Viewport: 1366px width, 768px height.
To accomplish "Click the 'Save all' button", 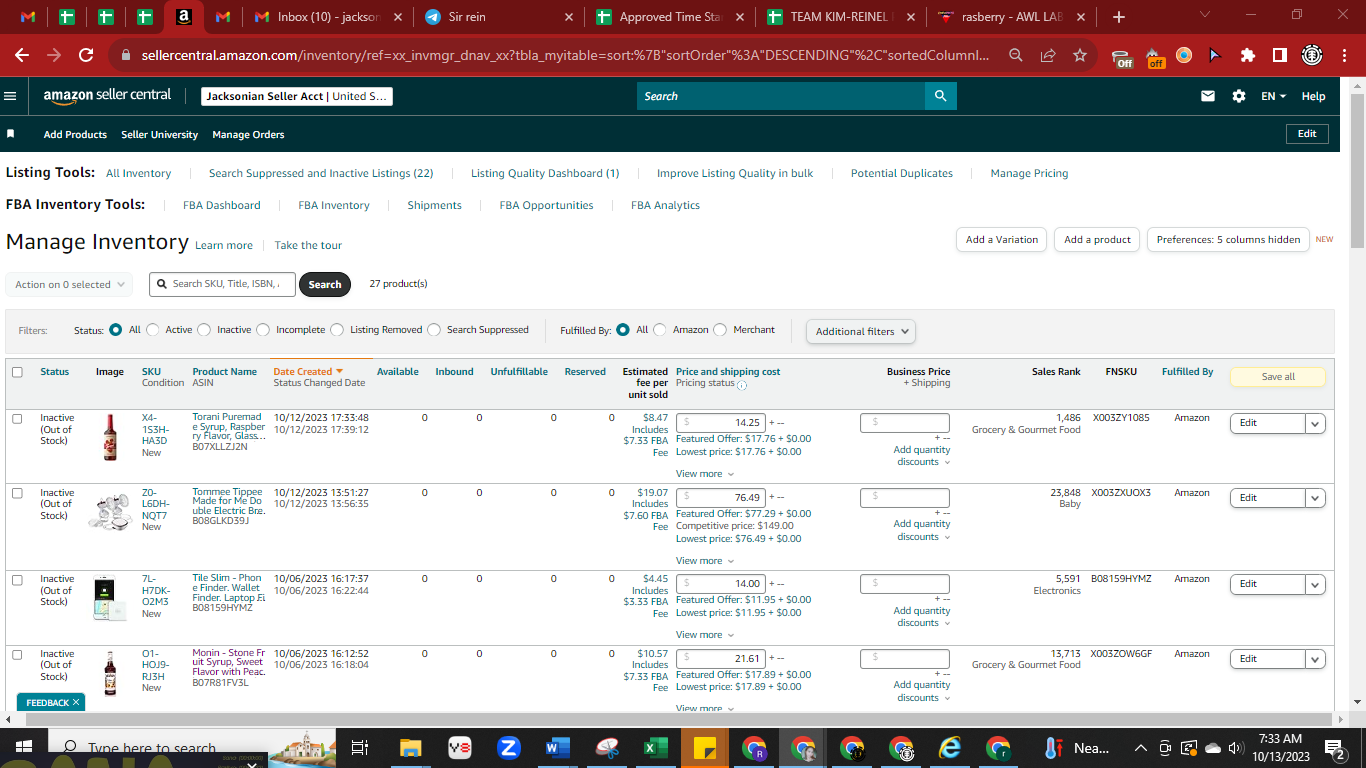I will pos(1278,377).
